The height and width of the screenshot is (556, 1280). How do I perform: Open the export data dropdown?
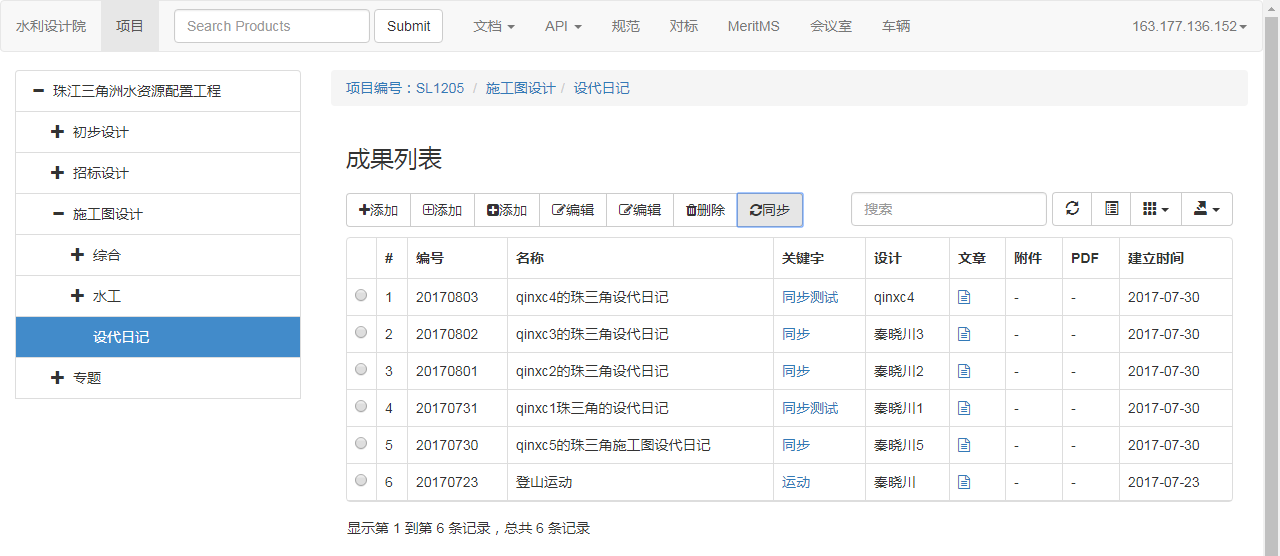tap(1207, 209)
